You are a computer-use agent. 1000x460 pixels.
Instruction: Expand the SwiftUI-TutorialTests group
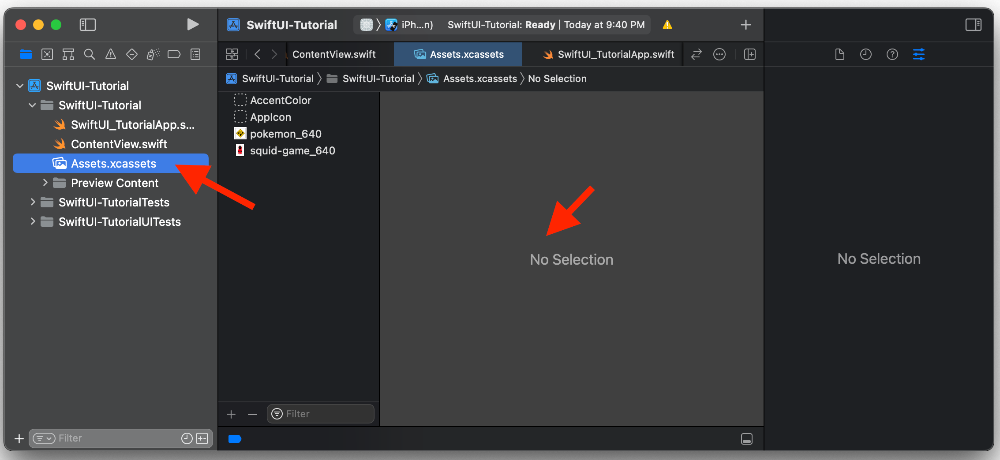click(x=33, y=202)
